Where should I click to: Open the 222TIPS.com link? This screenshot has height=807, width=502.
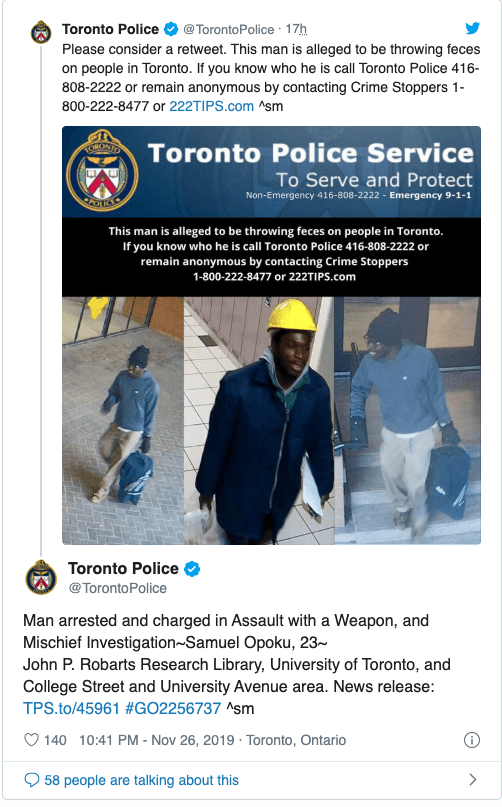[212, 106]
